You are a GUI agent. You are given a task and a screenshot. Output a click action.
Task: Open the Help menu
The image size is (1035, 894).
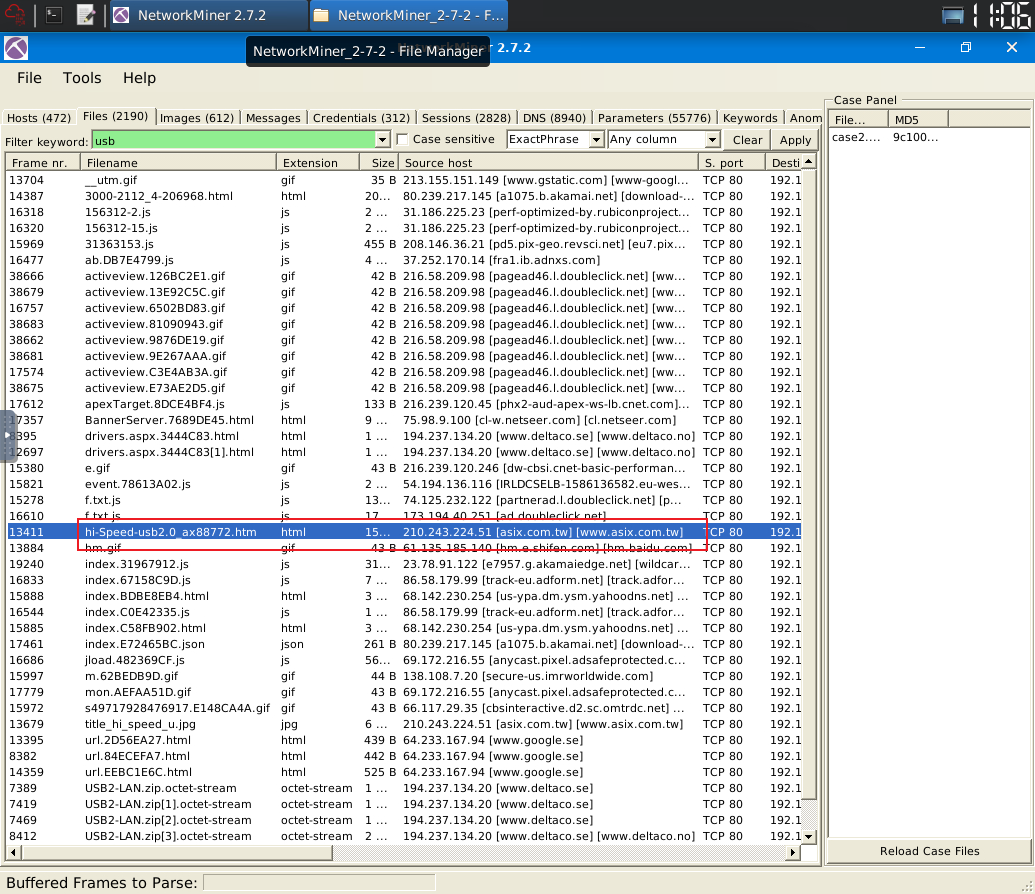[x=139, y=78]
